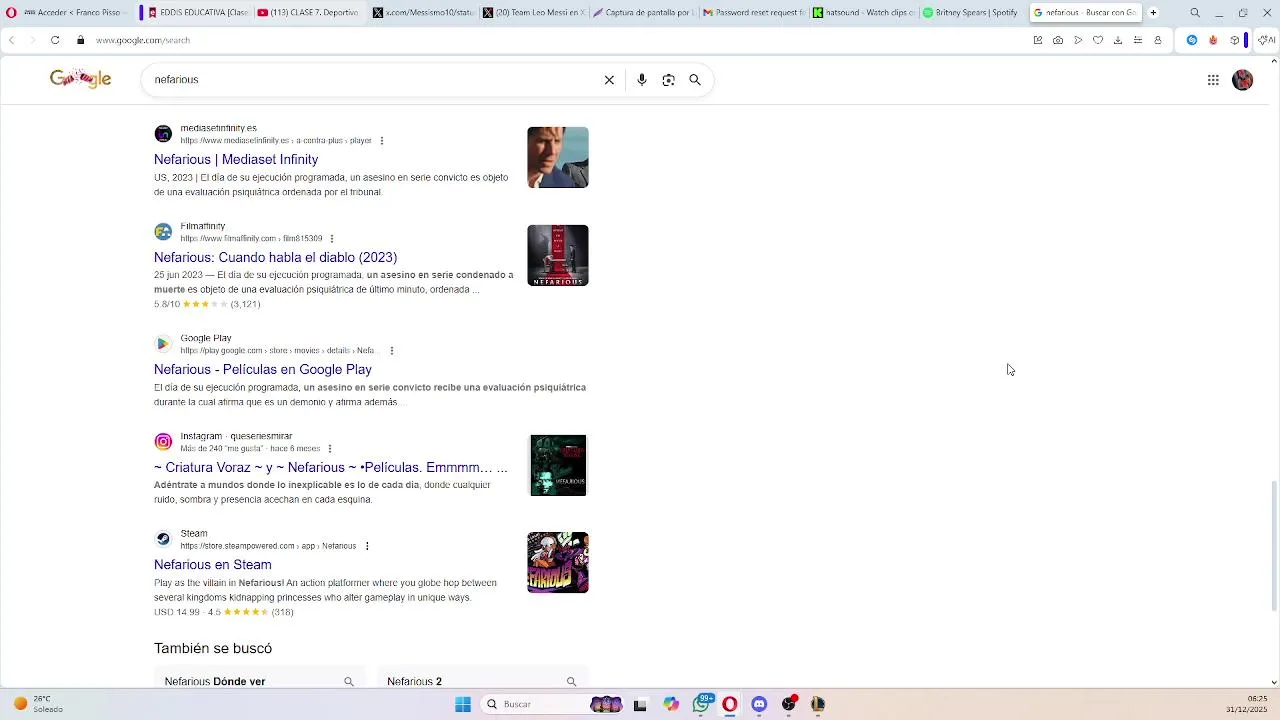Viewport: 1280px width, 720px height.
Task: Open the Opera menu icon
Action: pyautogui.click(x=11, y=13)
